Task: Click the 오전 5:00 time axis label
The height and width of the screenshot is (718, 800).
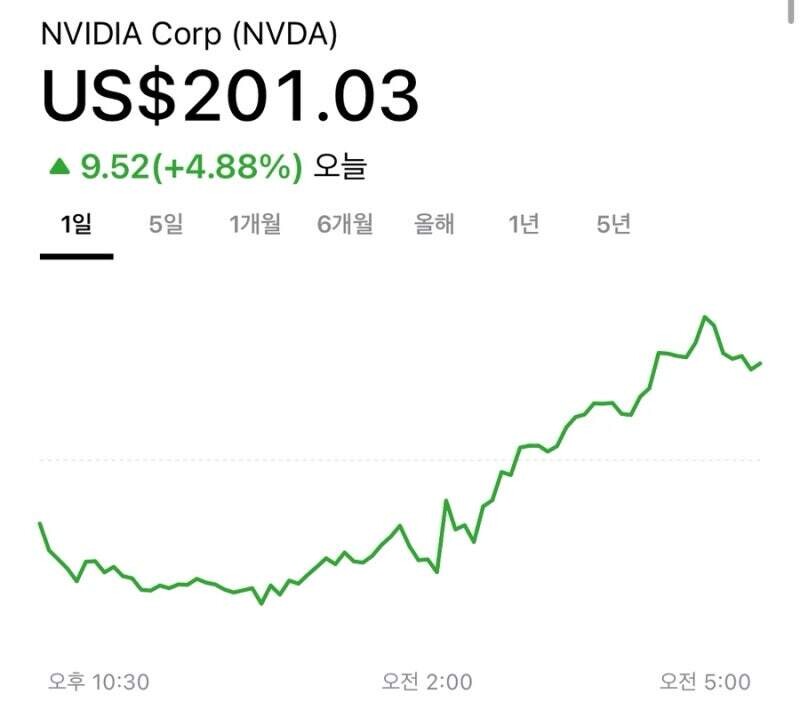Action: [x=704, y=682]
